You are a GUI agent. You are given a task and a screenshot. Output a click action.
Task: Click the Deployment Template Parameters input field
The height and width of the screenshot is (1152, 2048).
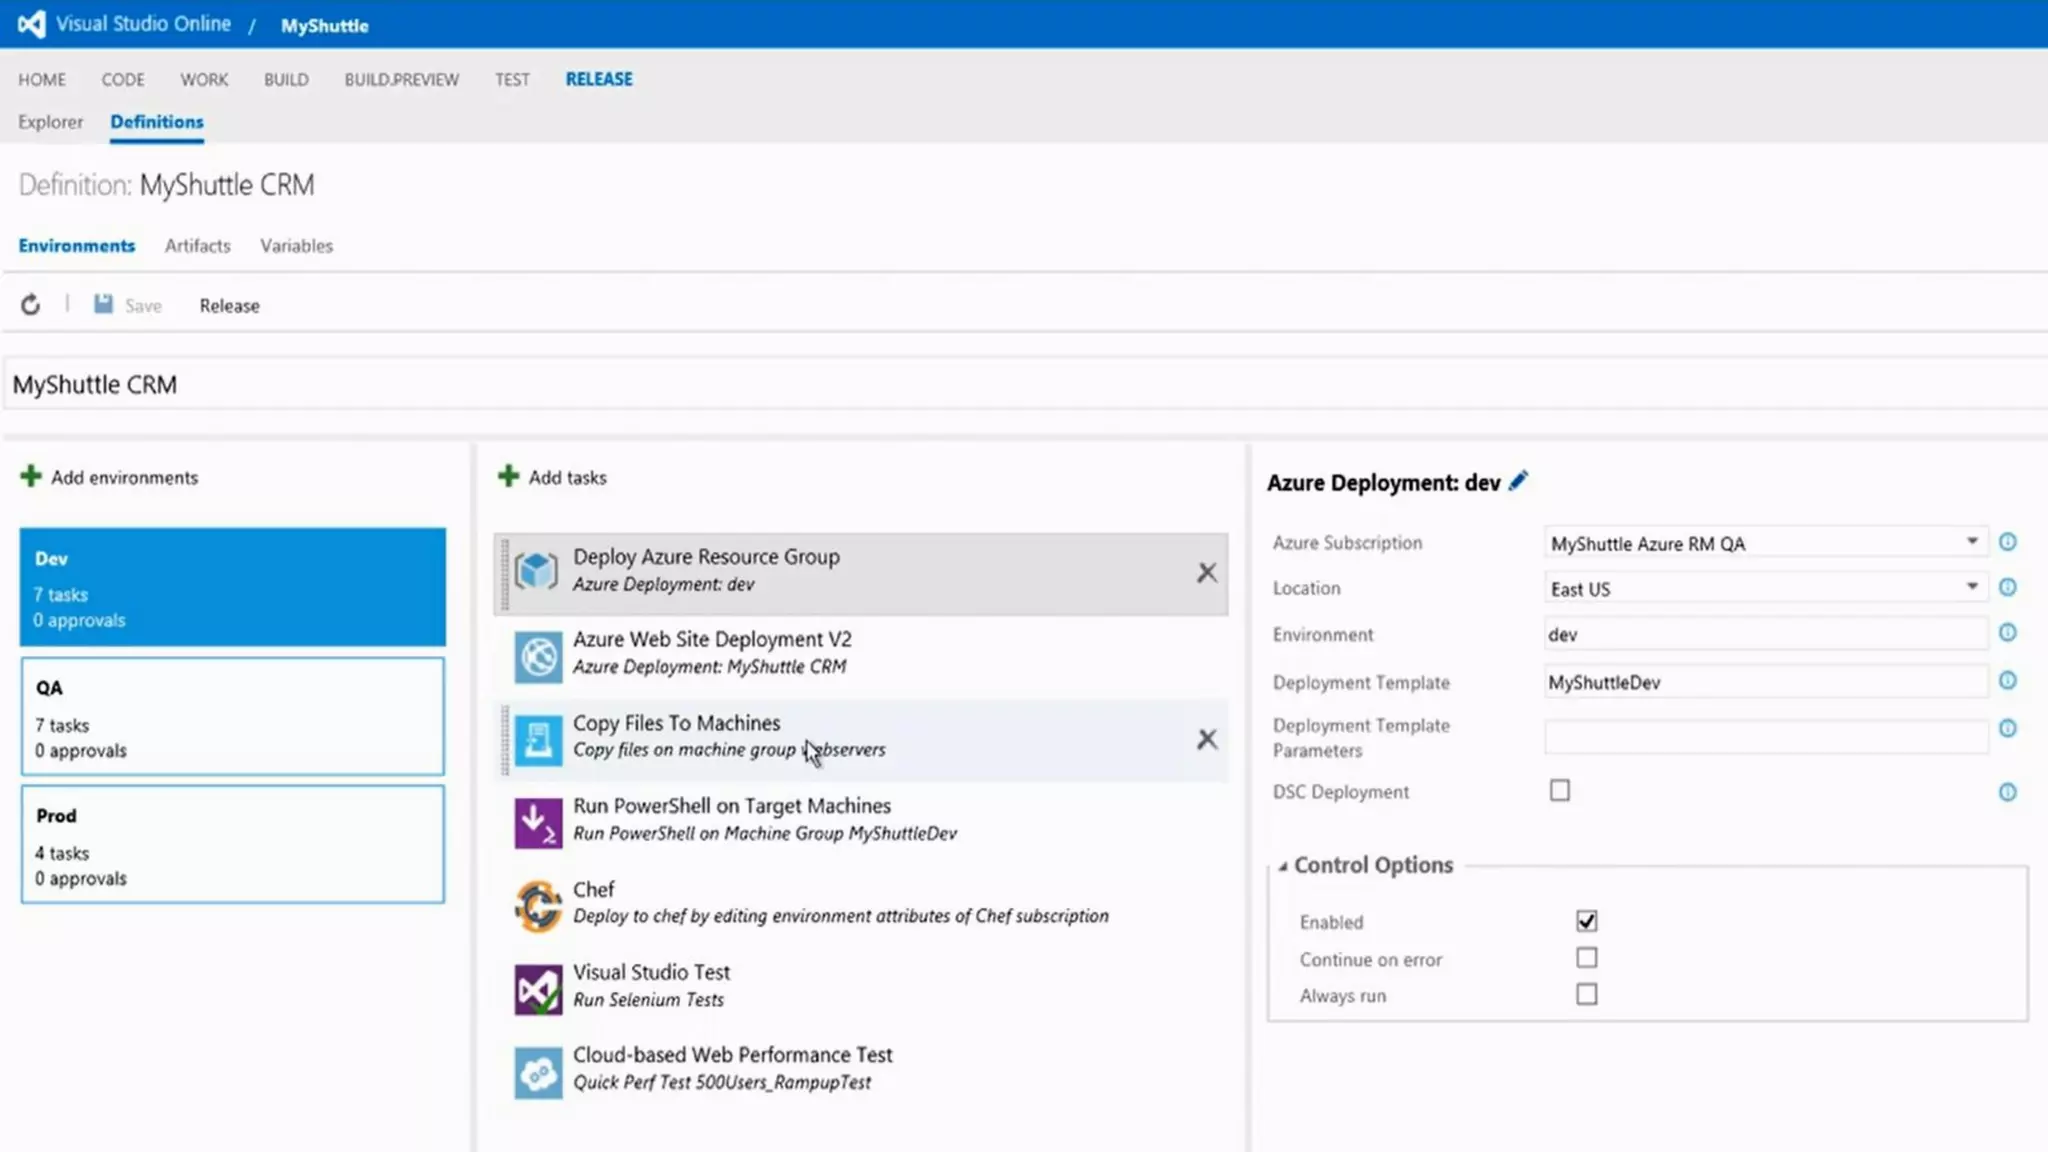(x=1765, y=737)
